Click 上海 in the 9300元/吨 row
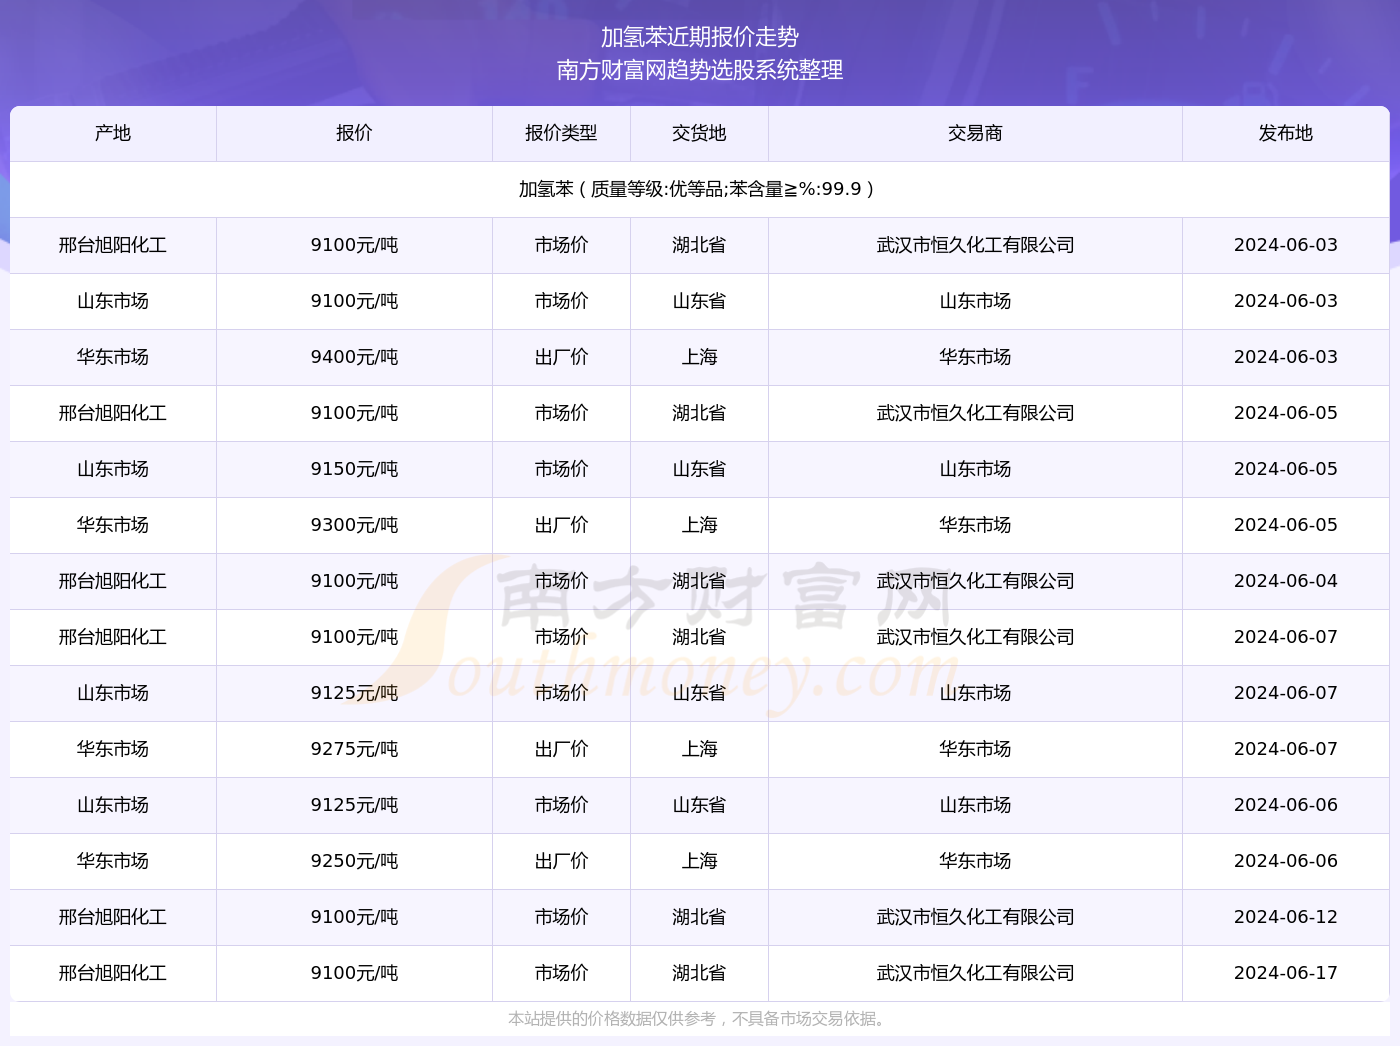Viewport: 1400px width, 1046px height. coord(699,525)
